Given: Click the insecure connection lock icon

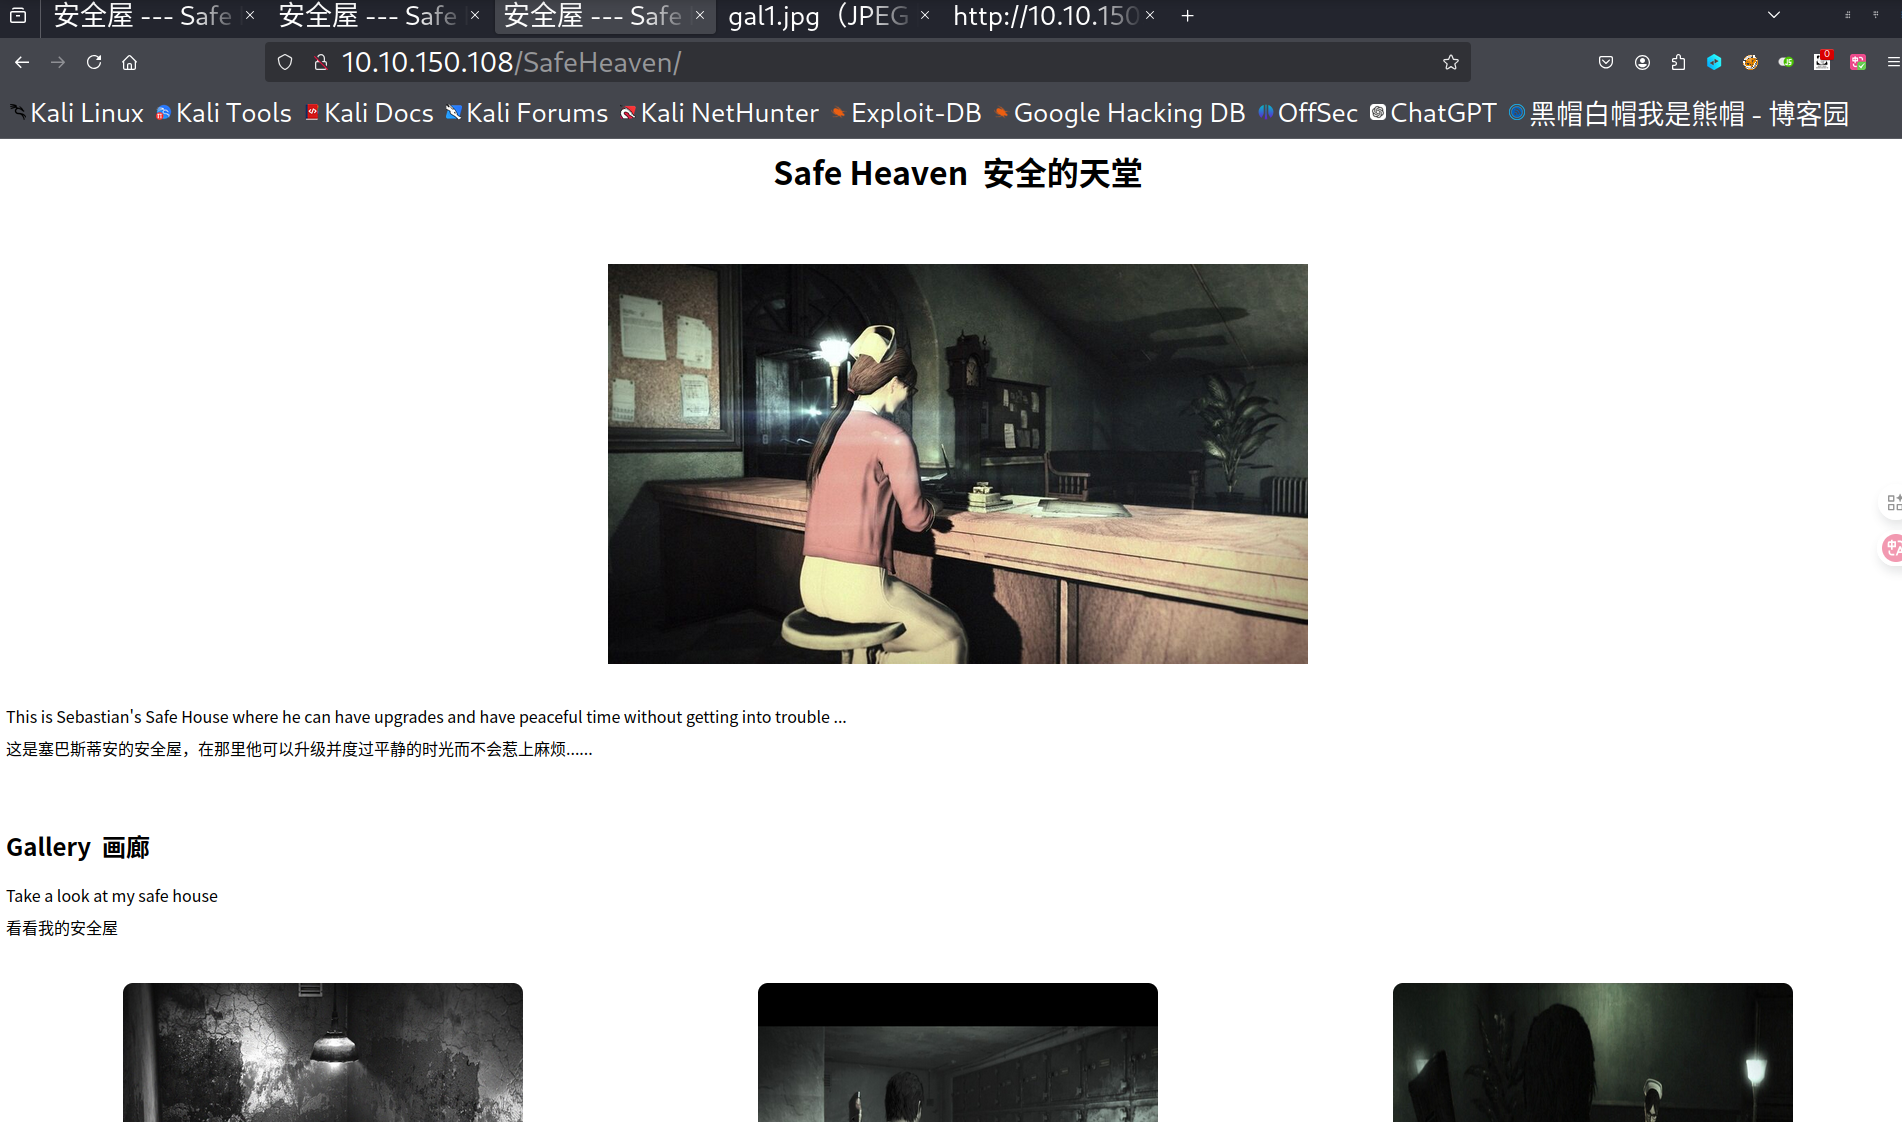Looking at the screenshot, I should pyautogui.click(x=321, y=62).
